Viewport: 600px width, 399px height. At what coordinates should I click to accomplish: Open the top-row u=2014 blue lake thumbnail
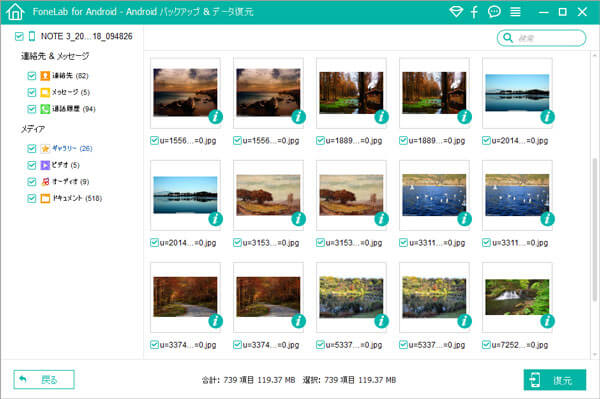517,93
